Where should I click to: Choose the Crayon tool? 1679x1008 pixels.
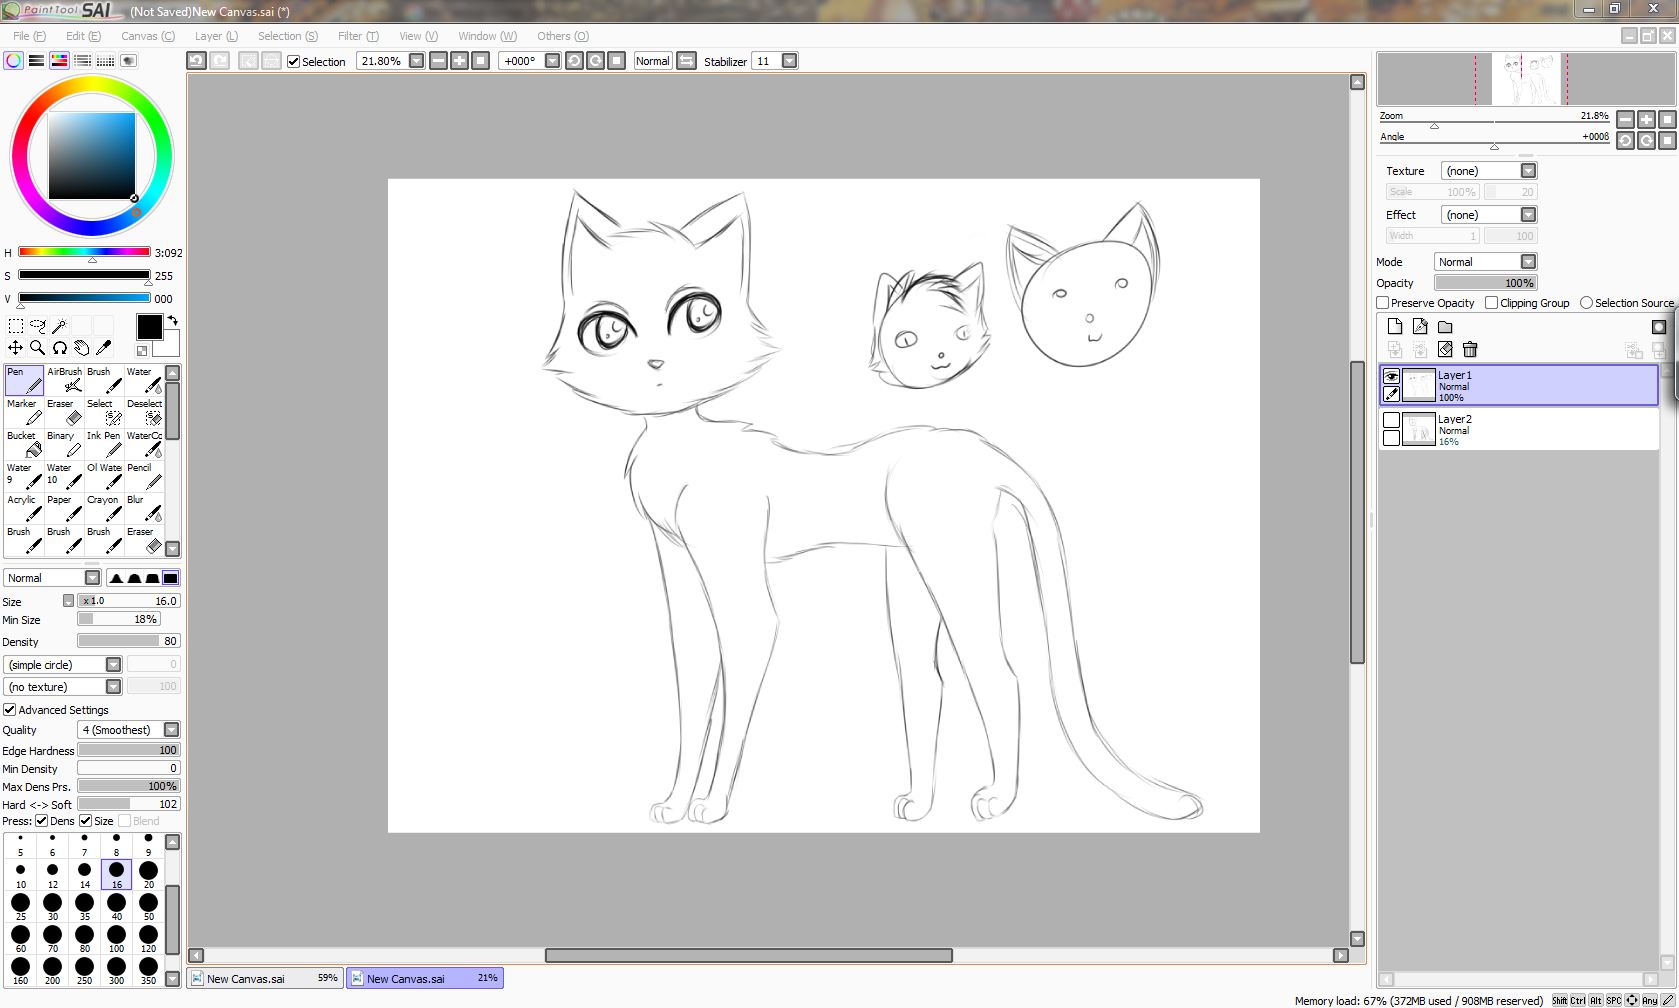(x=104, y=508)
